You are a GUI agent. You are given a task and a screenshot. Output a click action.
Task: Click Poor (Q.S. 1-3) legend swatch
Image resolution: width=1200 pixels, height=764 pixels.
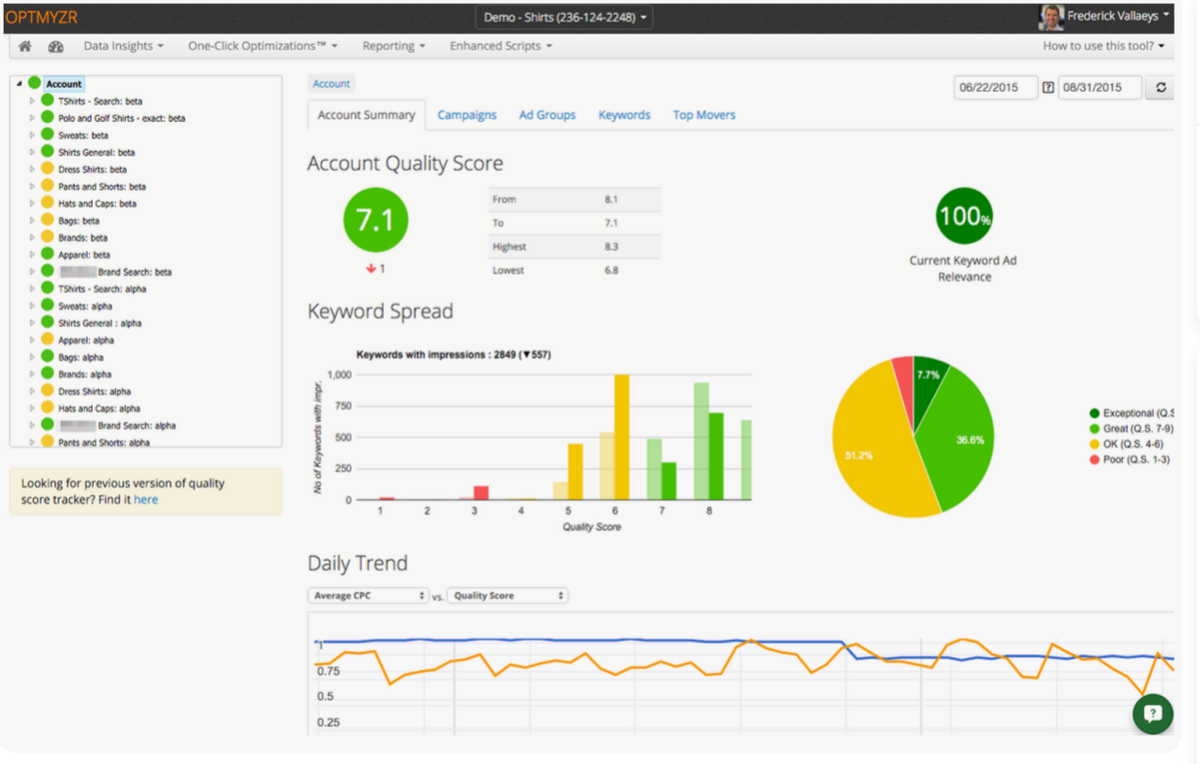point(1095,459)
